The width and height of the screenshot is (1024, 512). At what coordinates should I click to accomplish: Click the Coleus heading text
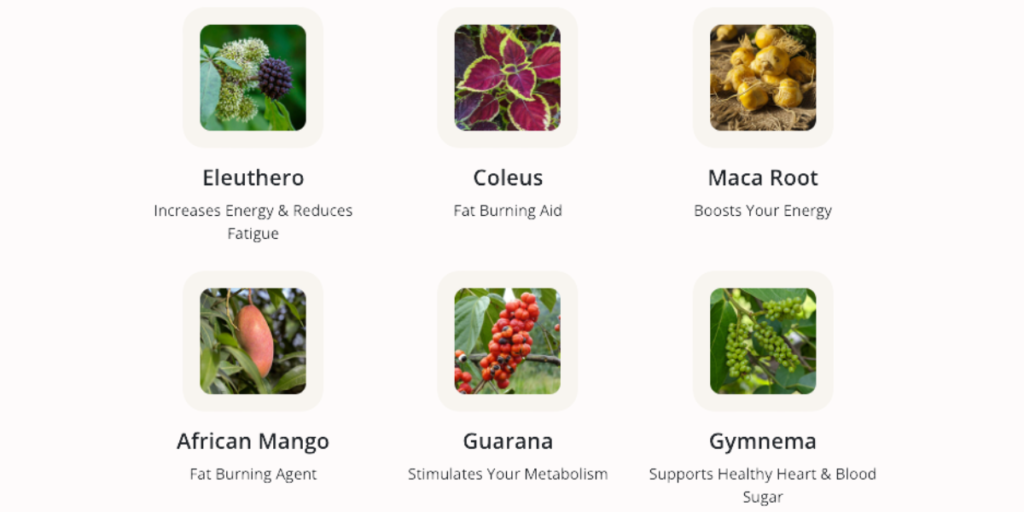click(x=507, y=178)
